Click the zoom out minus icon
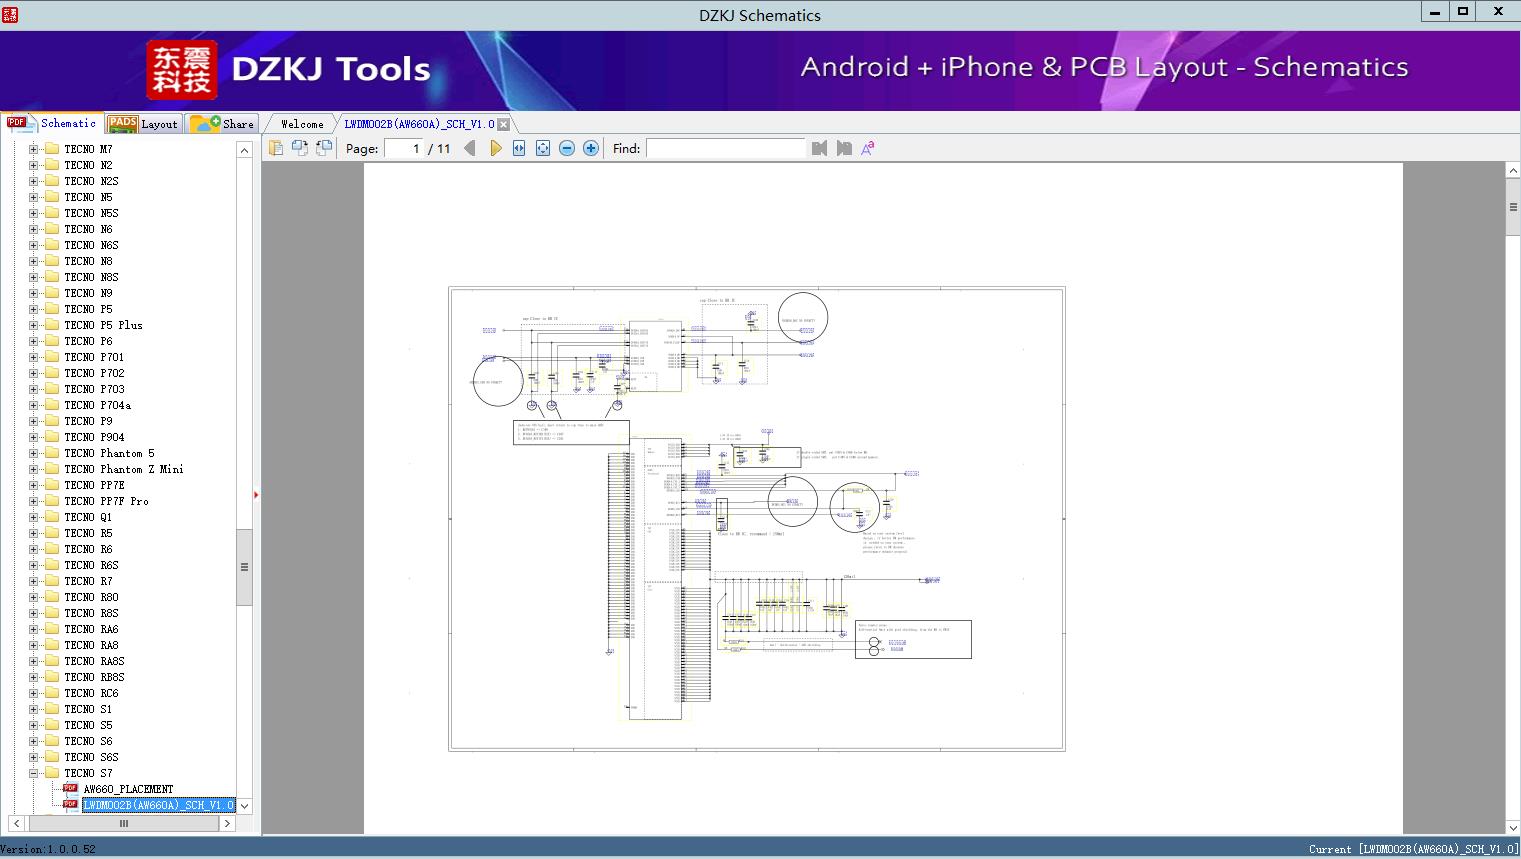 tap(567, 148)
